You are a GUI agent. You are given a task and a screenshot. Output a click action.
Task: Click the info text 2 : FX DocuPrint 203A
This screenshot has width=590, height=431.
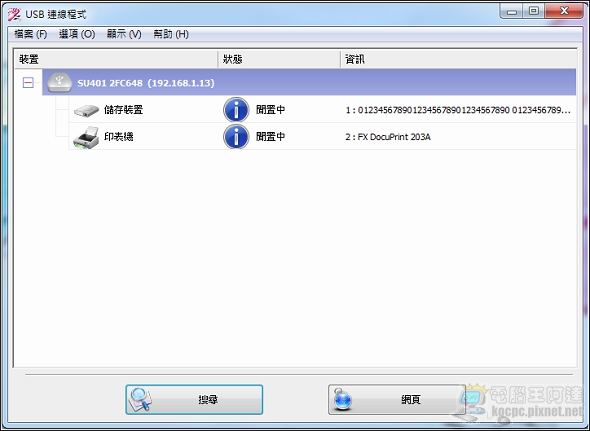pos(388,137)
